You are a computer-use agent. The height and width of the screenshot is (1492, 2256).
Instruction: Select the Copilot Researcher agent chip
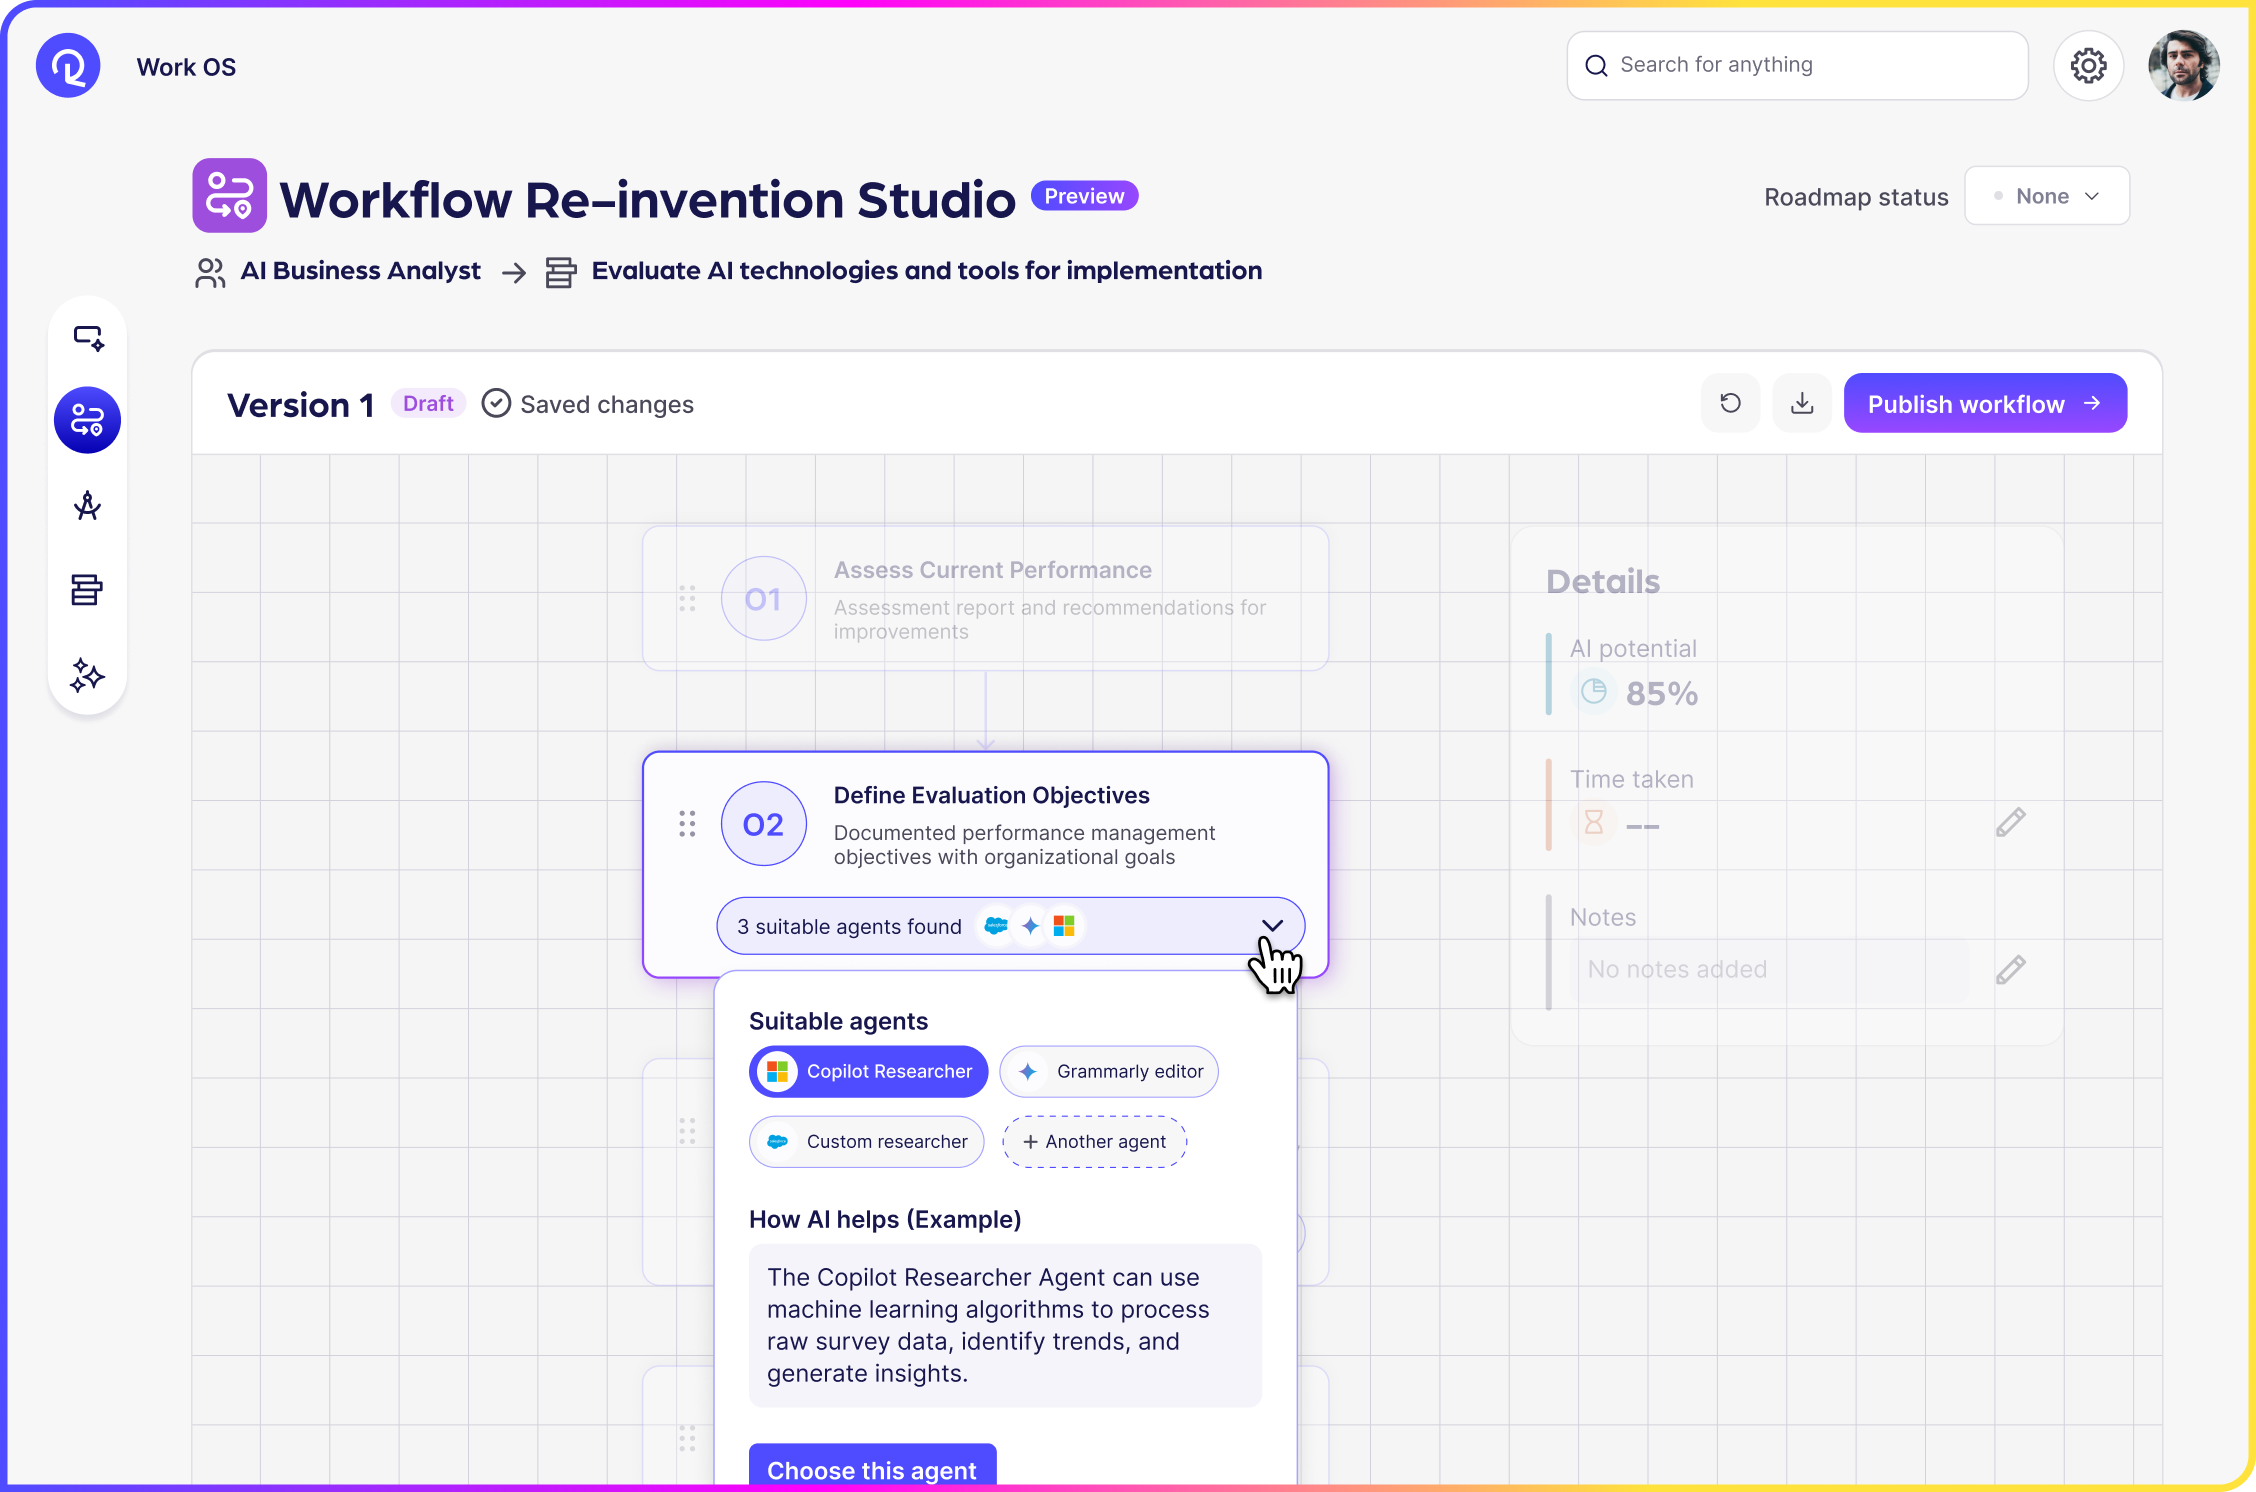tap(868, 1071)
